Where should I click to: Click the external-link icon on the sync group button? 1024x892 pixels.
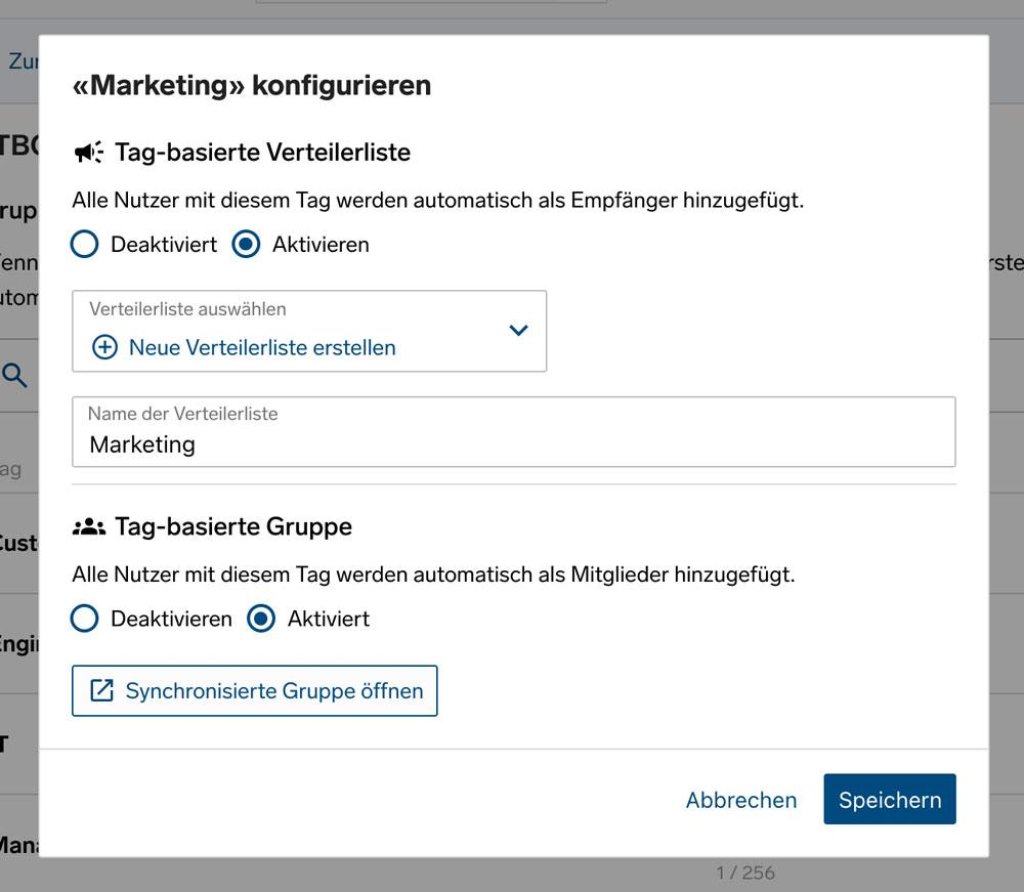pos(102,691)
